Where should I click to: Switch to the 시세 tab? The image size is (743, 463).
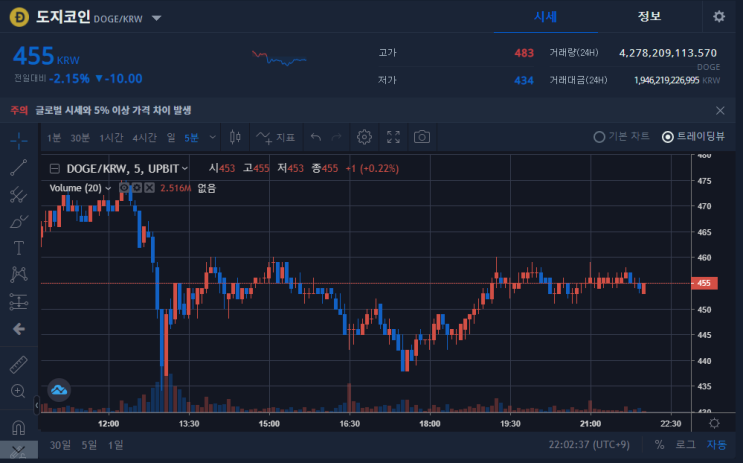[545, 17]
